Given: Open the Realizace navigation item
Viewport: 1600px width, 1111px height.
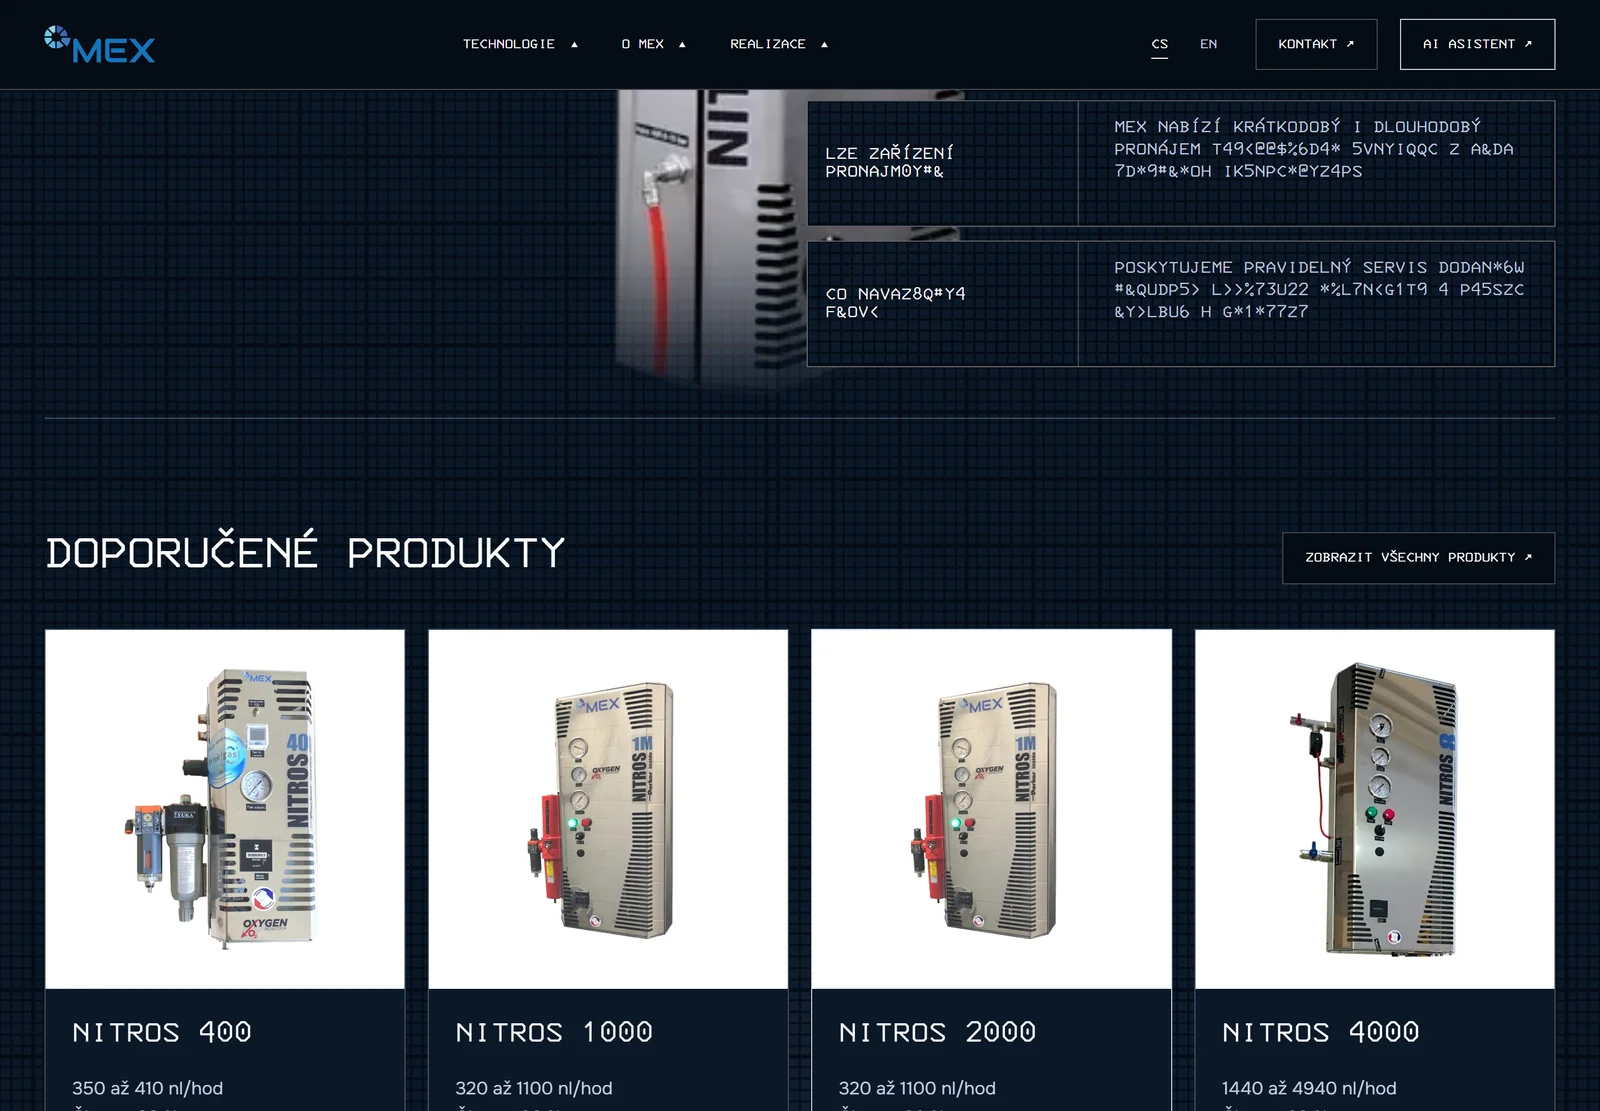Looking at the screenshot, I should click(767, 44).
